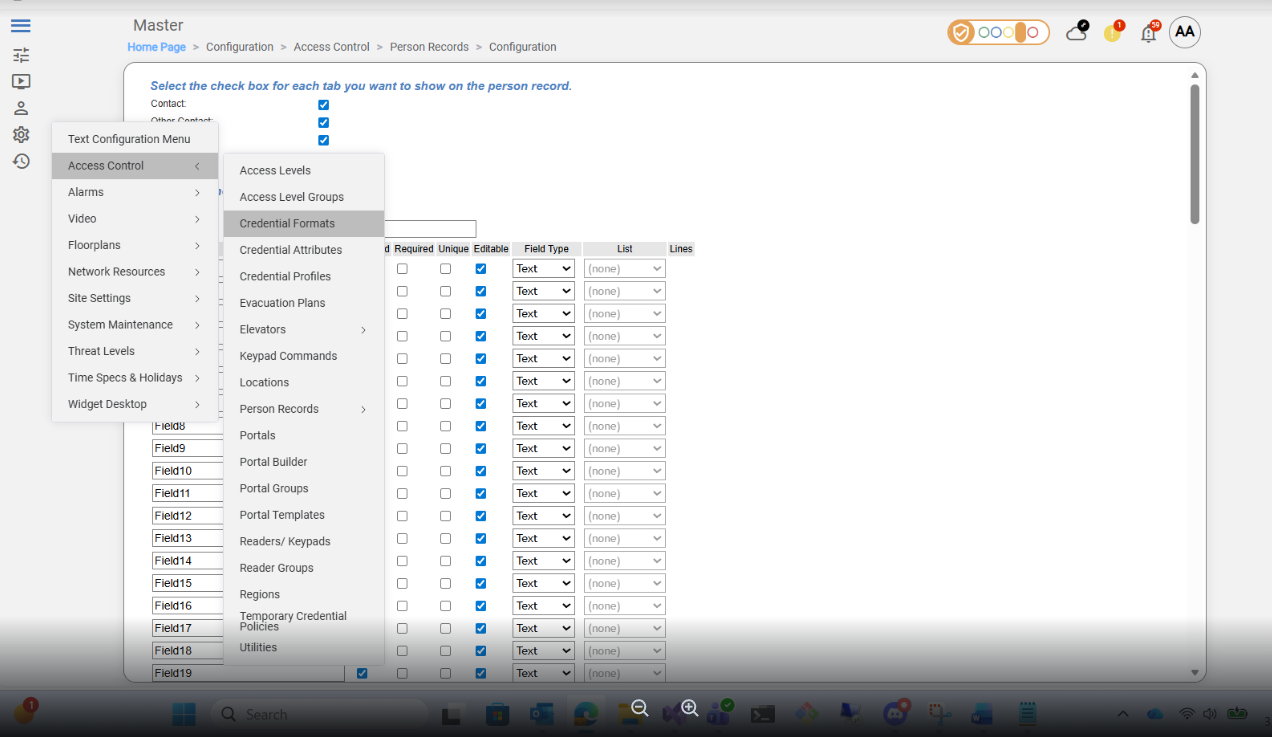1272x737 pixels.
Task: Expand the Person Records submenu
Action: click(x=303, y=409)
